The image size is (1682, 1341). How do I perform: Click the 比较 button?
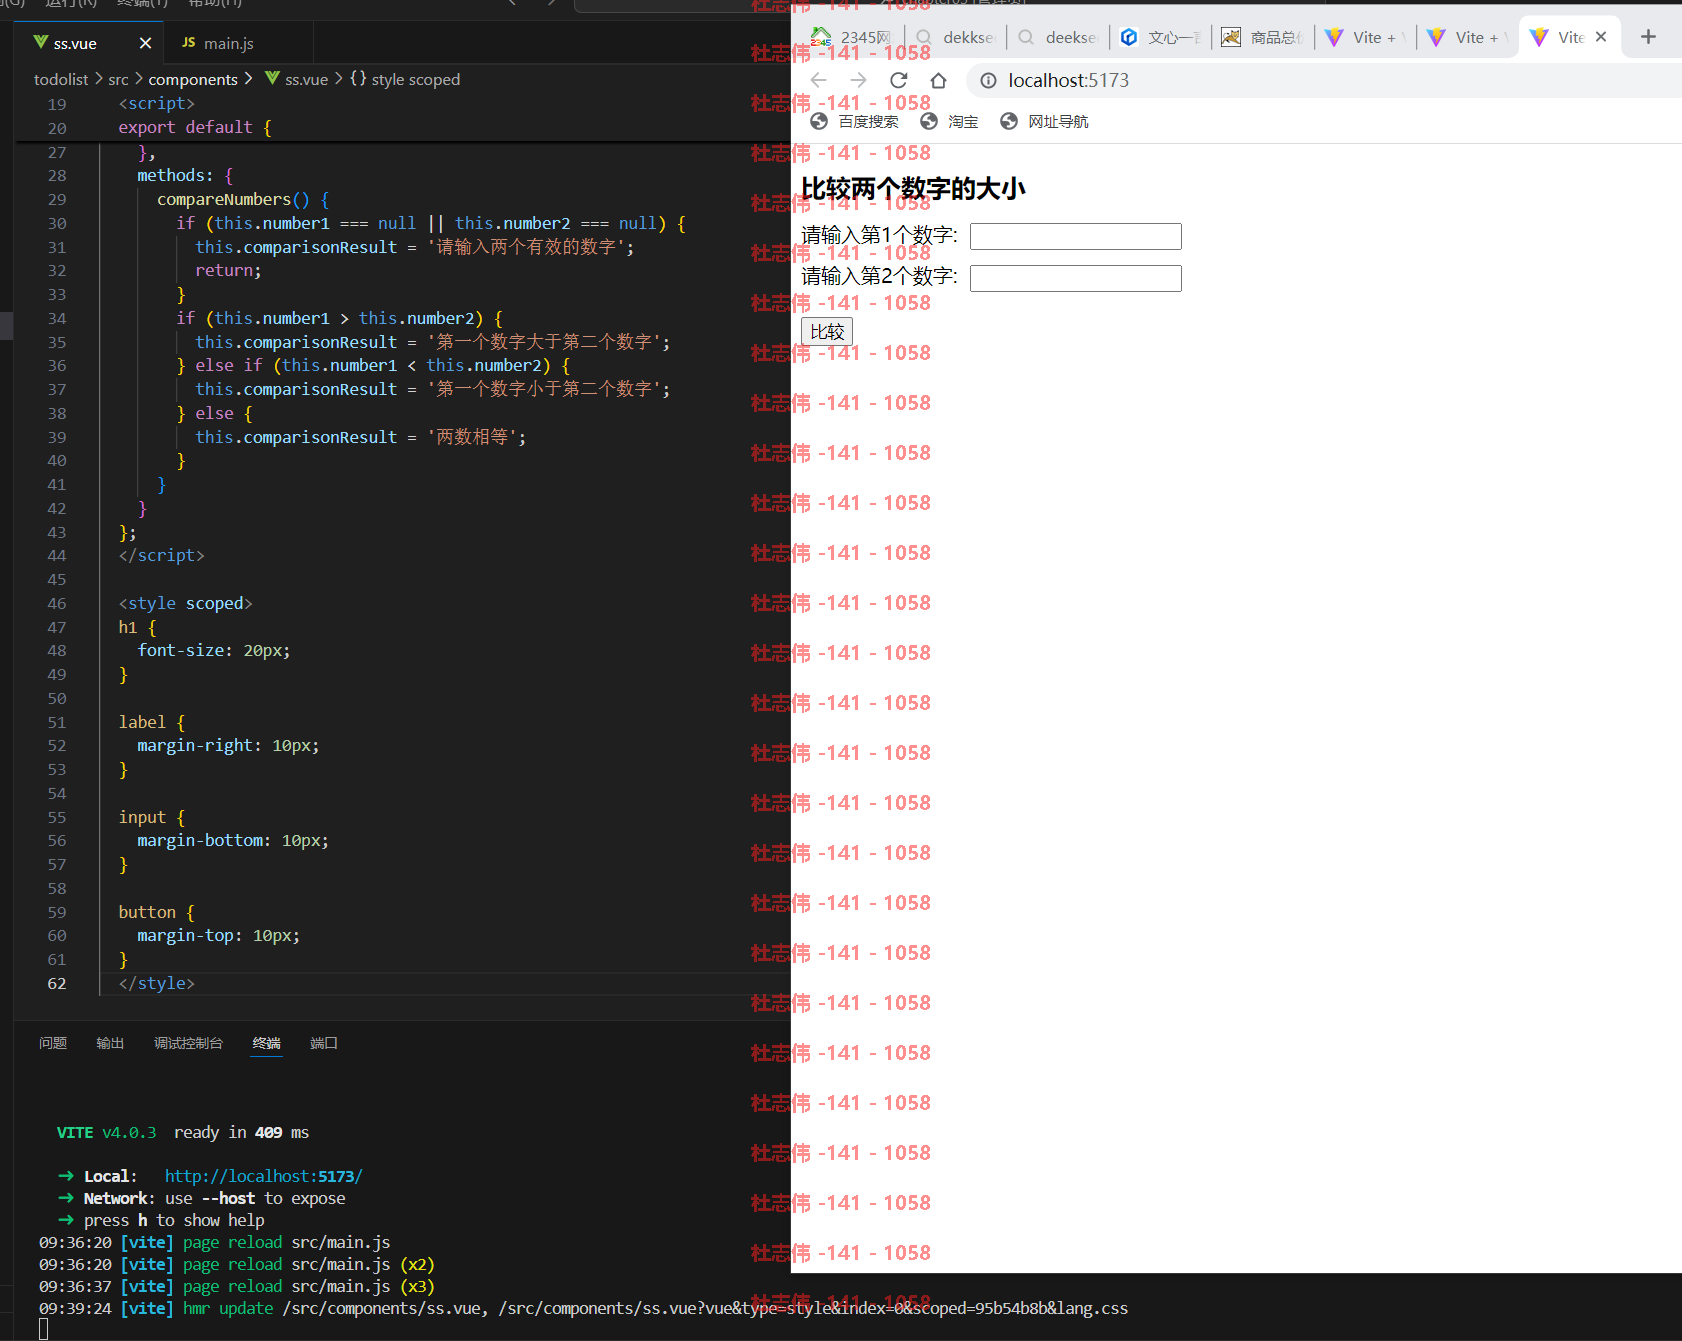827,332
